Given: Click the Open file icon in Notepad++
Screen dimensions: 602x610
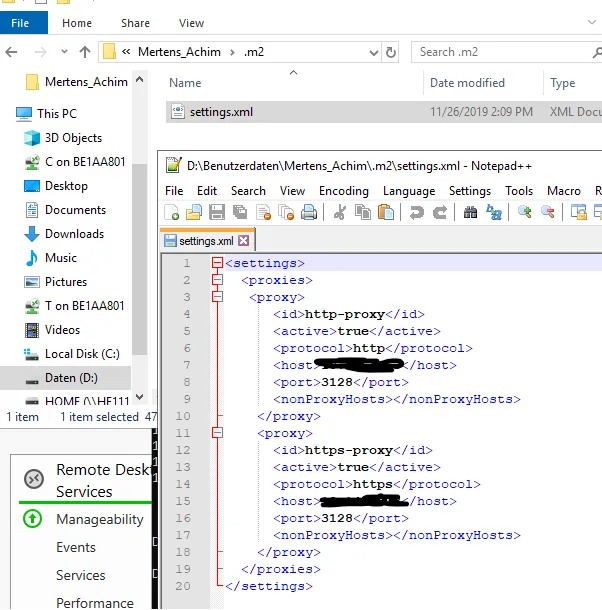Looking at the screenshot, I should click(194, 212).
